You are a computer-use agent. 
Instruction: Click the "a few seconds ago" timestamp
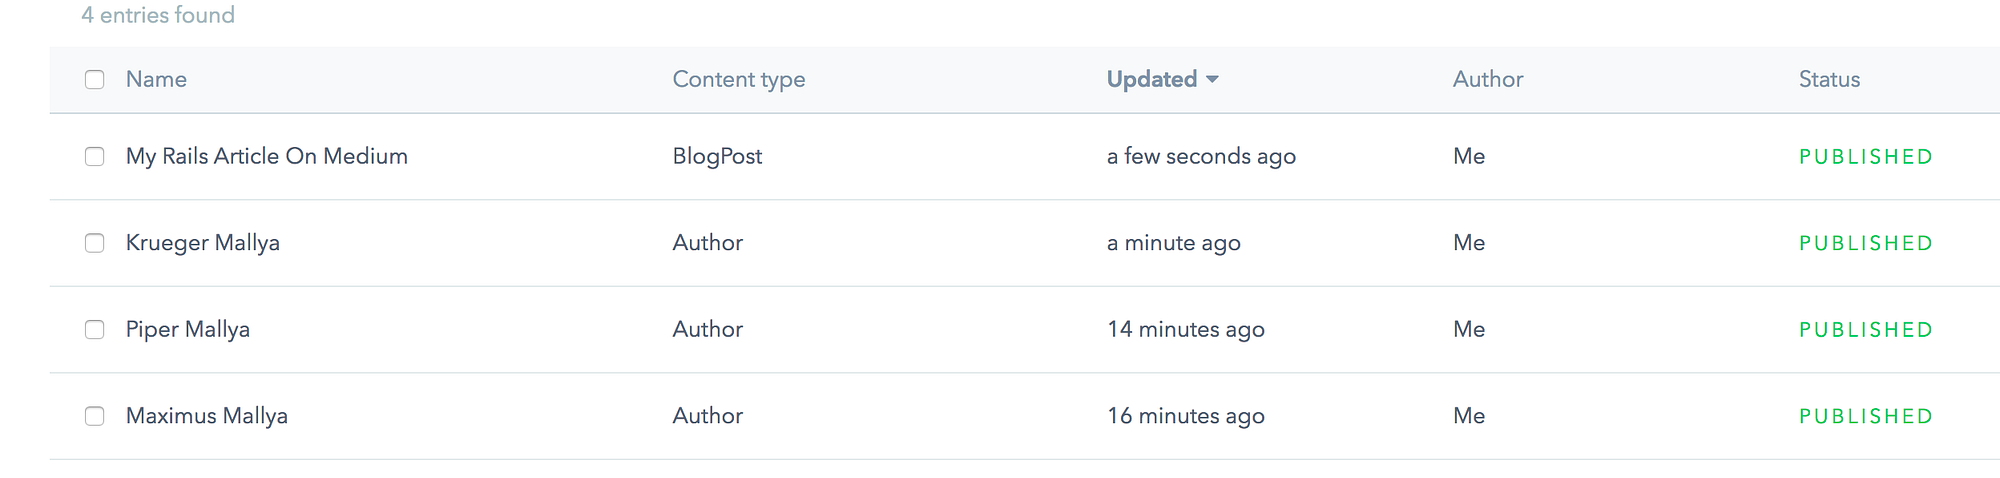point(1200,157)
